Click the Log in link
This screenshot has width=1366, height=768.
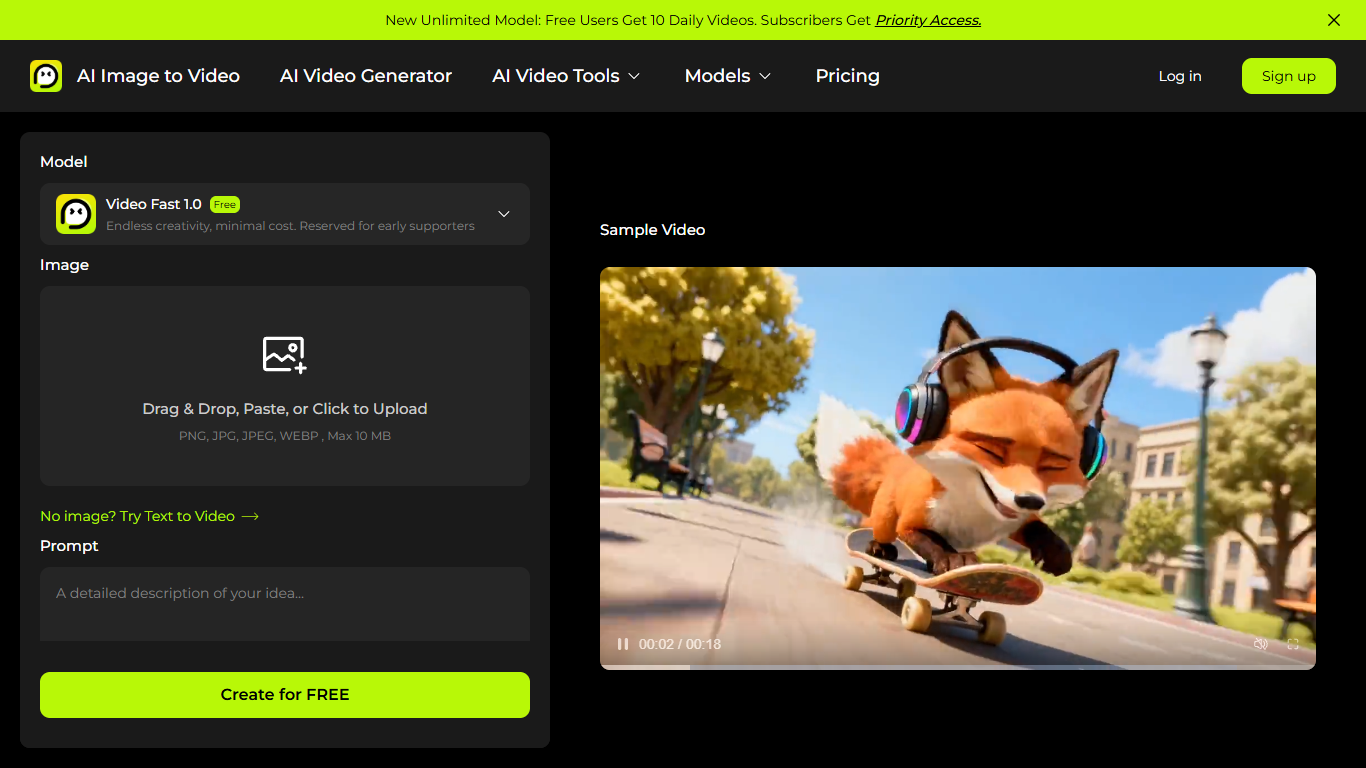1180,75
